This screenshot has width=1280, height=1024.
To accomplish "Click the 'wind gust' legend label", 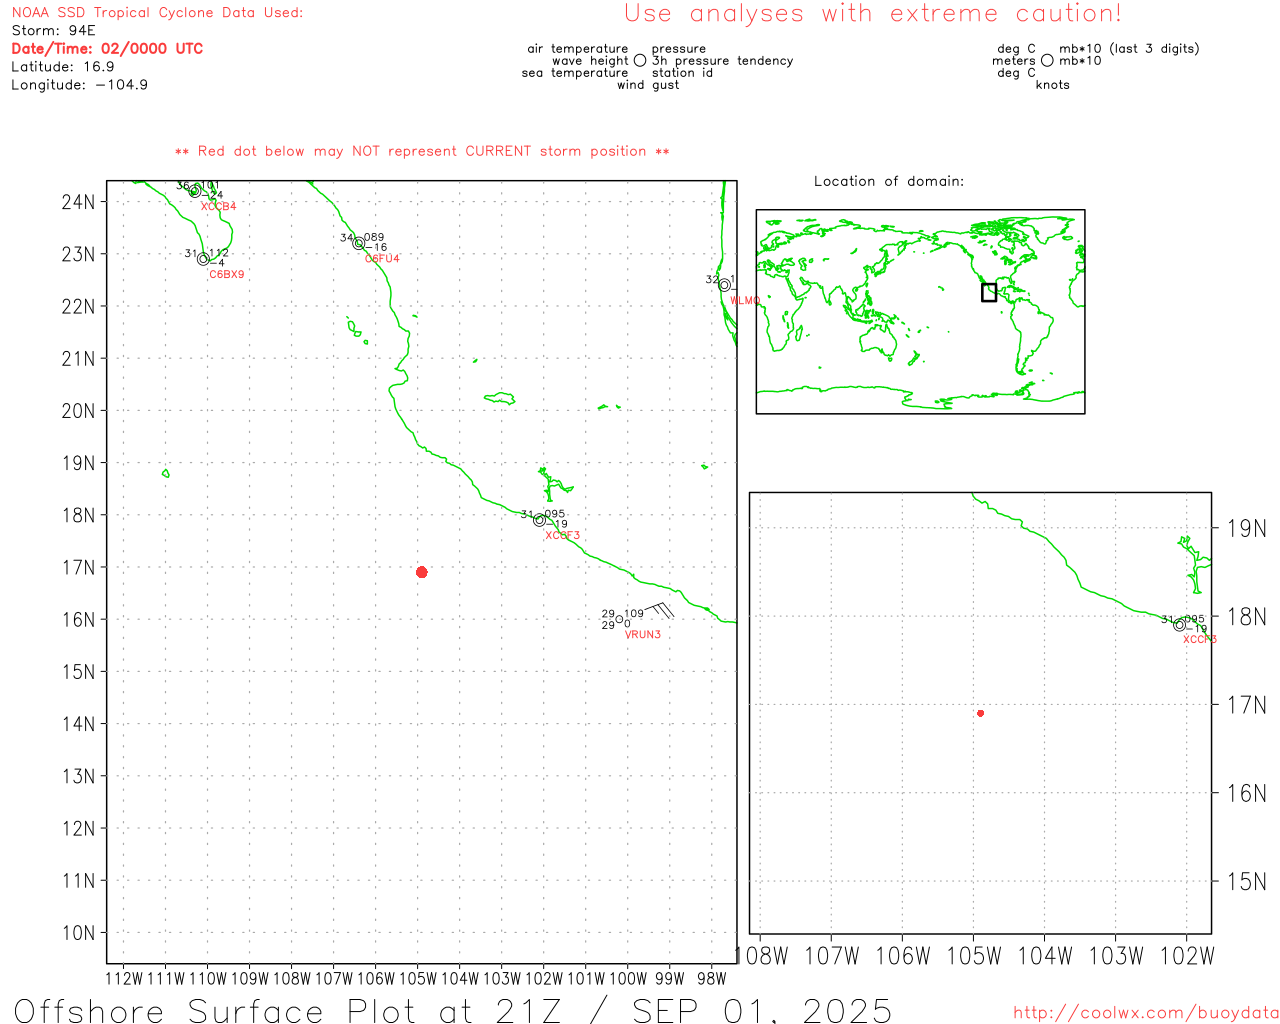I will (x=648, y=85).
